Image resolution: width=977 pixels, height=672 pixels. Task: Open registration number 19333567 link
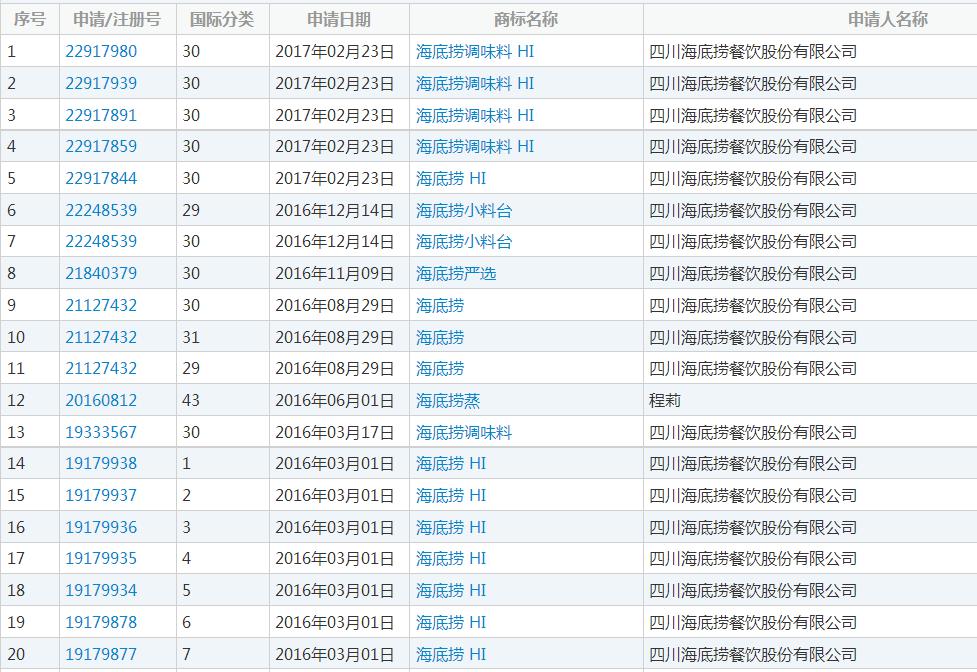pos(101,432)
